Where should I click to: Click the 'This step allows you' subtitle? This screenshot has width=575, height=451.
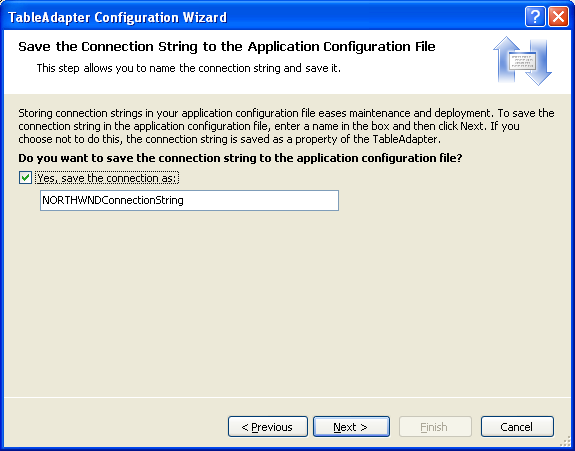pos(188,68)
